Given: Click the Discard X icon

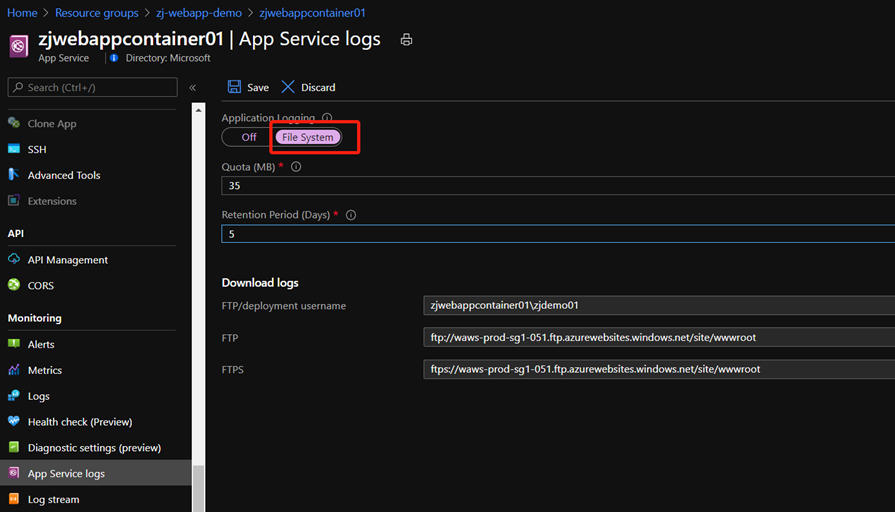Looking at the screenshot, I should point(288,87).
